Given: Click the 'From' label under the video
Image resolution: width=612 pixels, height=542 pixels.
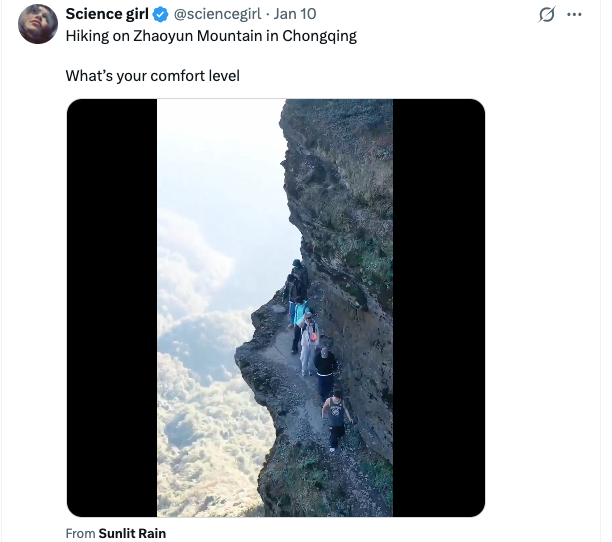Looking at the screenshot, I should 80,533.
